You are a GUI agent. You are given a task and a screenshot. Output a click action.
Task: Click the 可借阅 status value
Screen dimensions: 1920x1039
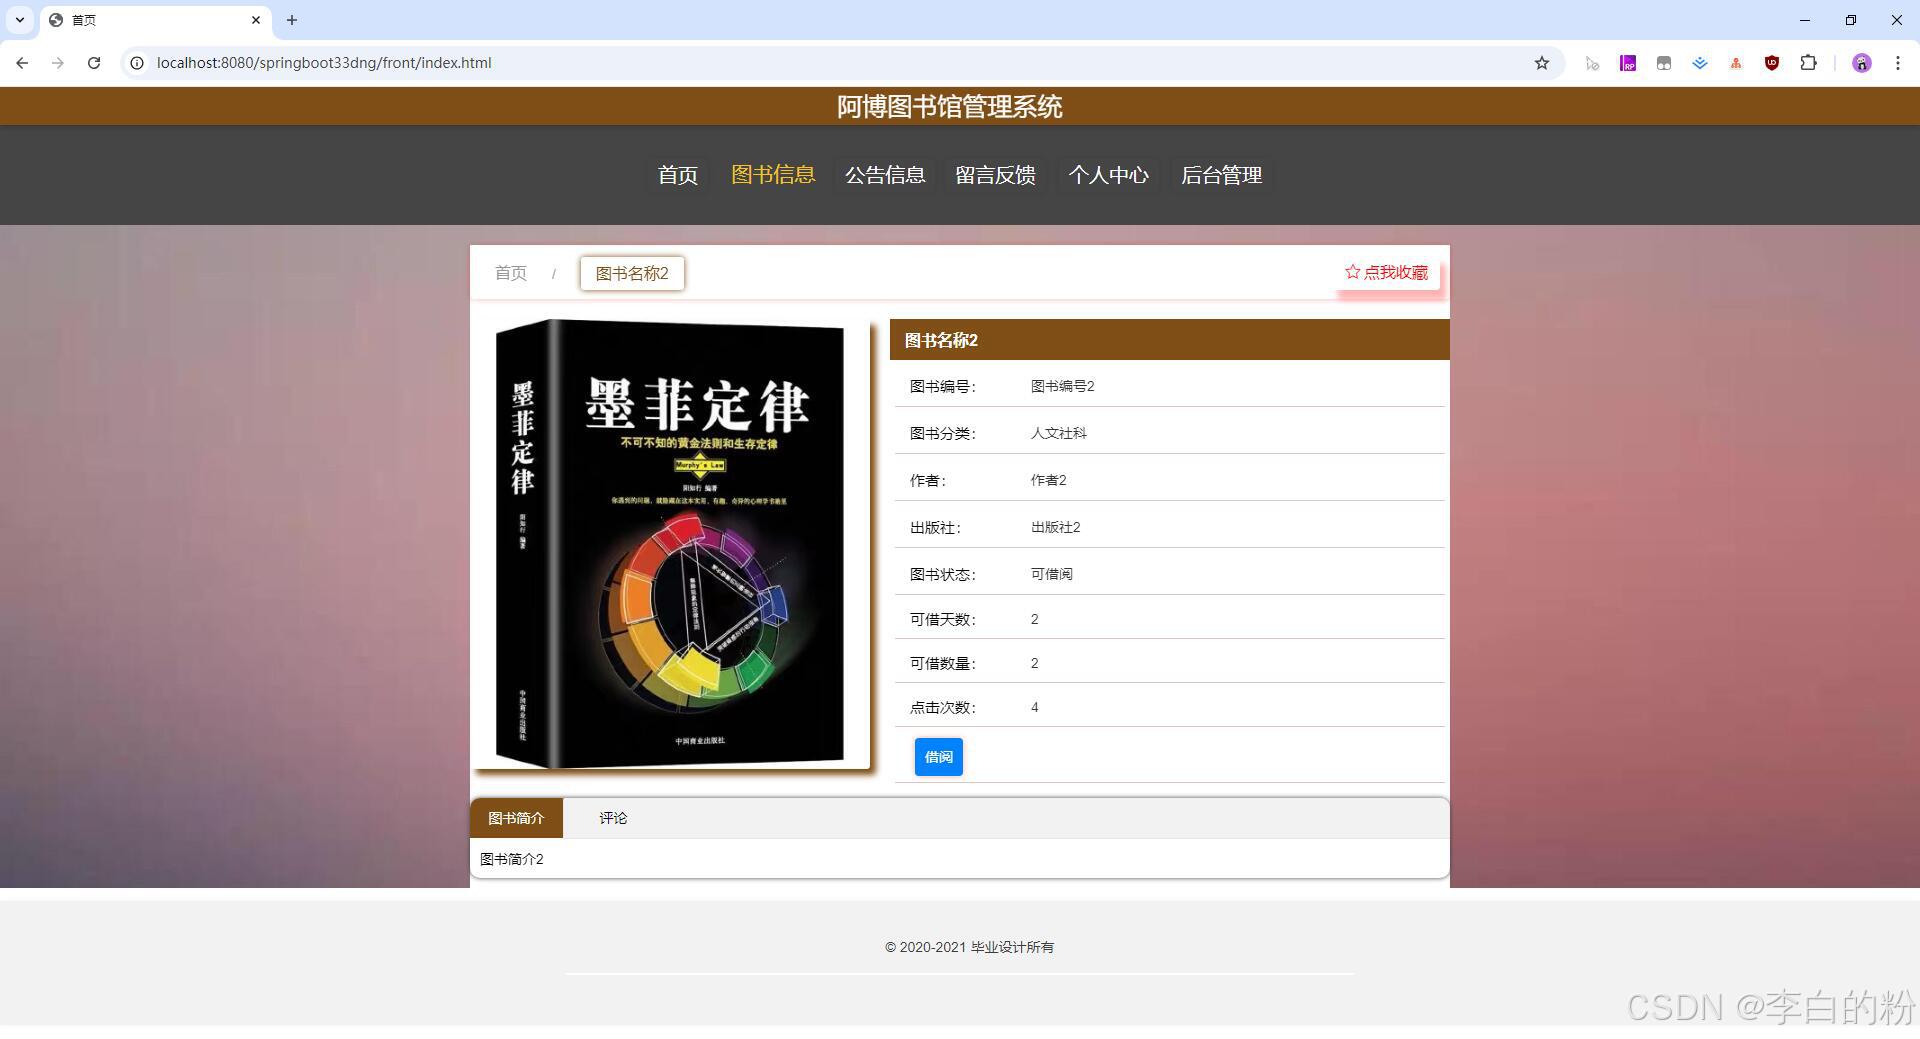point(1051,574)
